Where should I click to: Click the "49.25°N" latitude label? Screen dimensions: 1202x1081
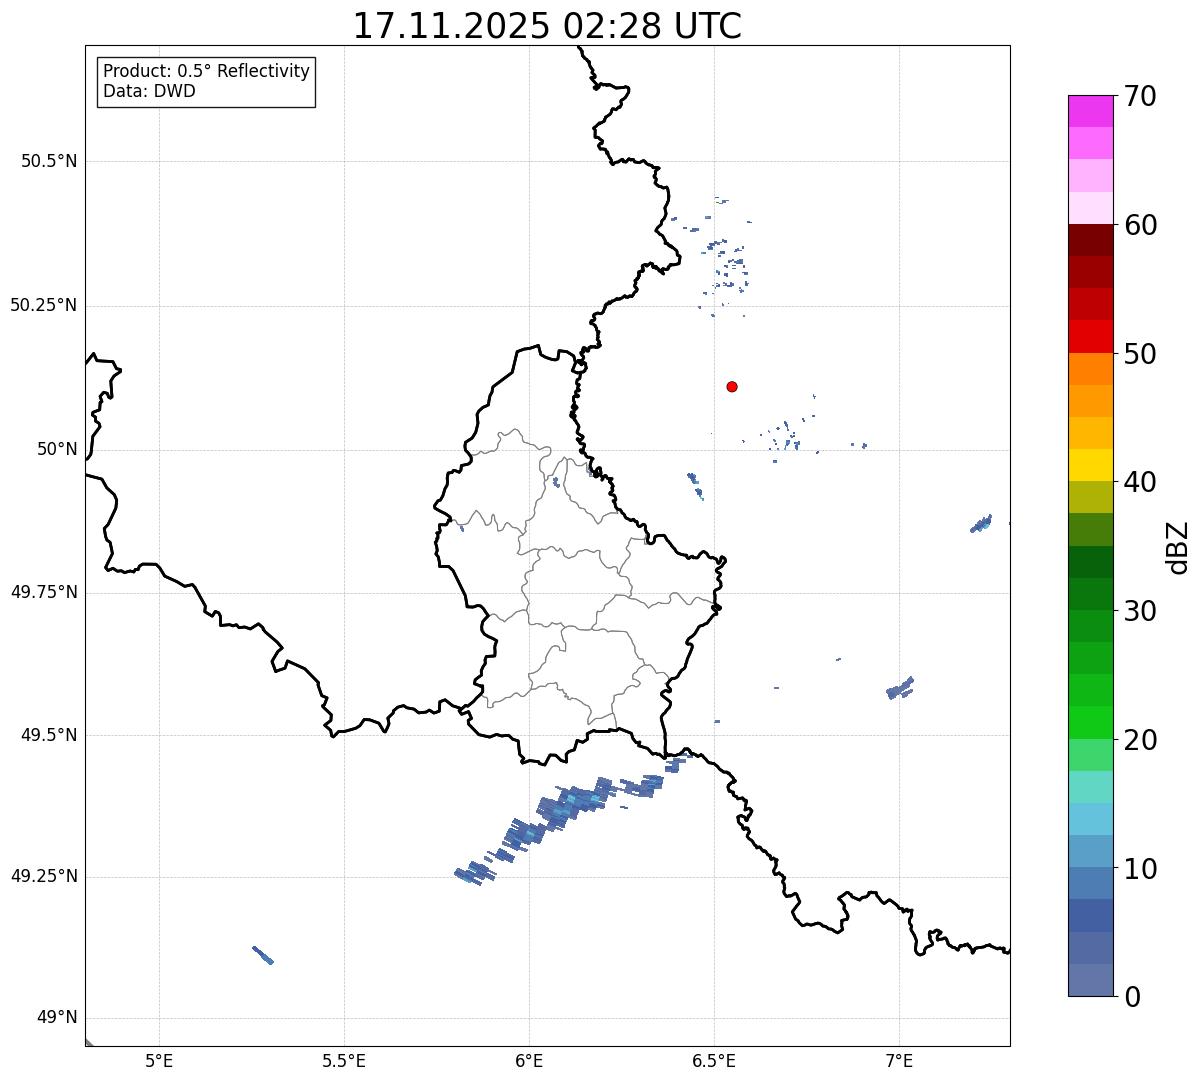44,876
